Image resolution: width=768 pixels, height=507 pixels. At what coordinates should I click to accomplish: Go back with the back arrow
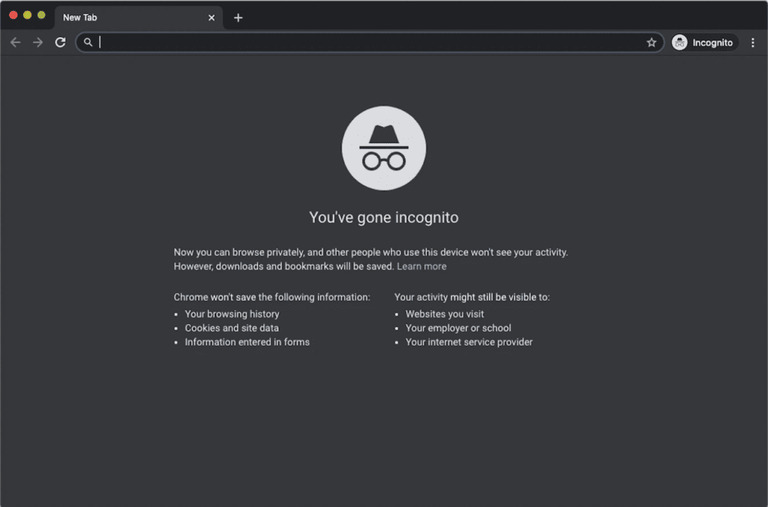[15, 43]
